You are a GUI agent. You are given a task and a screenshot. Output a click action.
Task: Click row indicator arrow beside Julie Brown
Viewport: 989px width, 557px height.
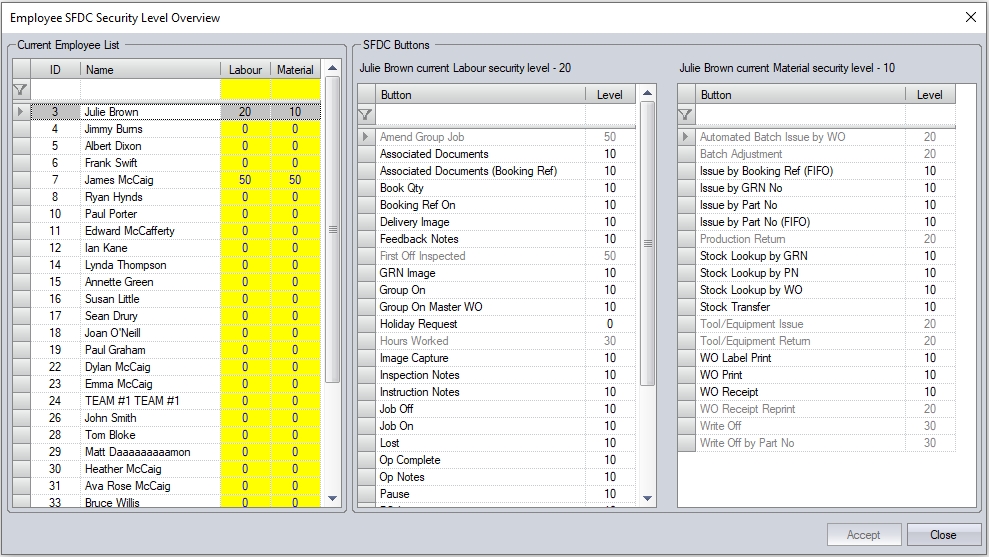20,112
